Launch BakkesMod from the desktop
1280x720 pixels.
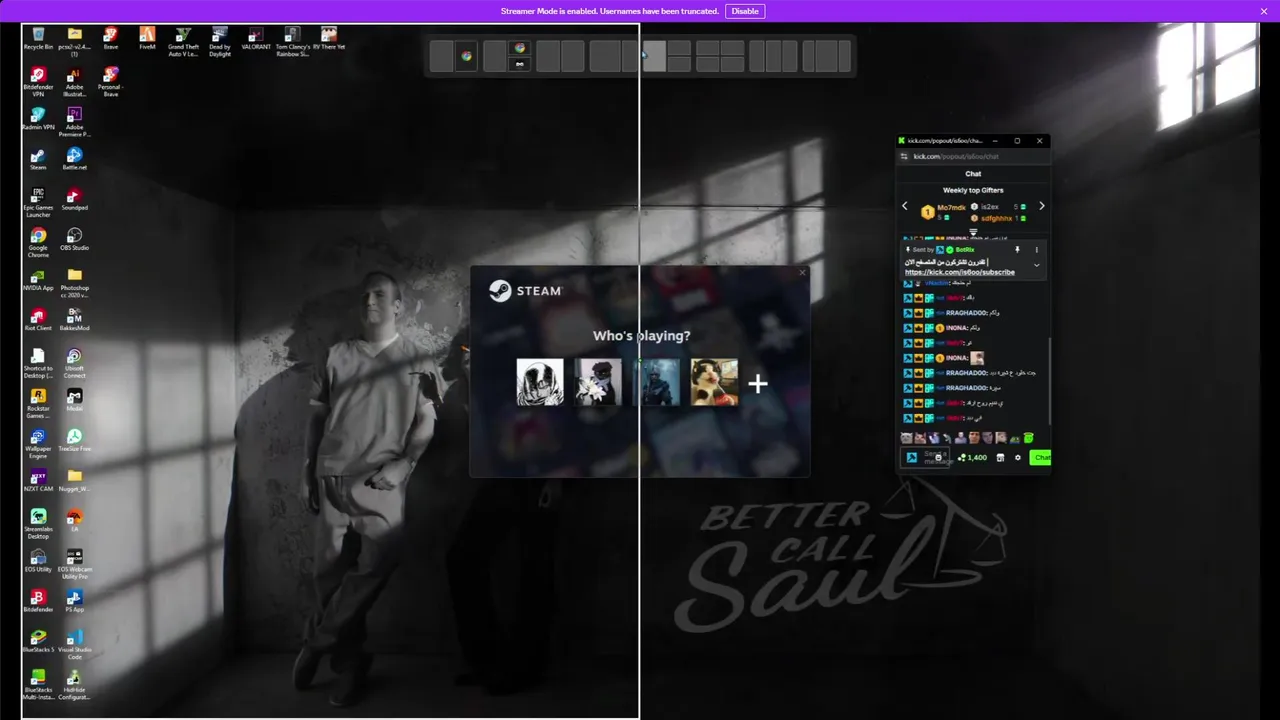tap(74, 320)
